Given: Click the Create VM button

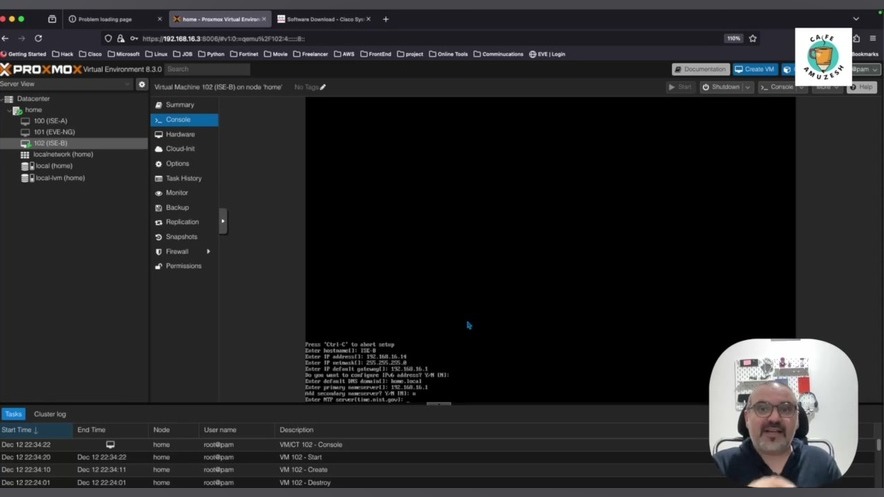Looking at the screenshot, I should tap(754, 69).
